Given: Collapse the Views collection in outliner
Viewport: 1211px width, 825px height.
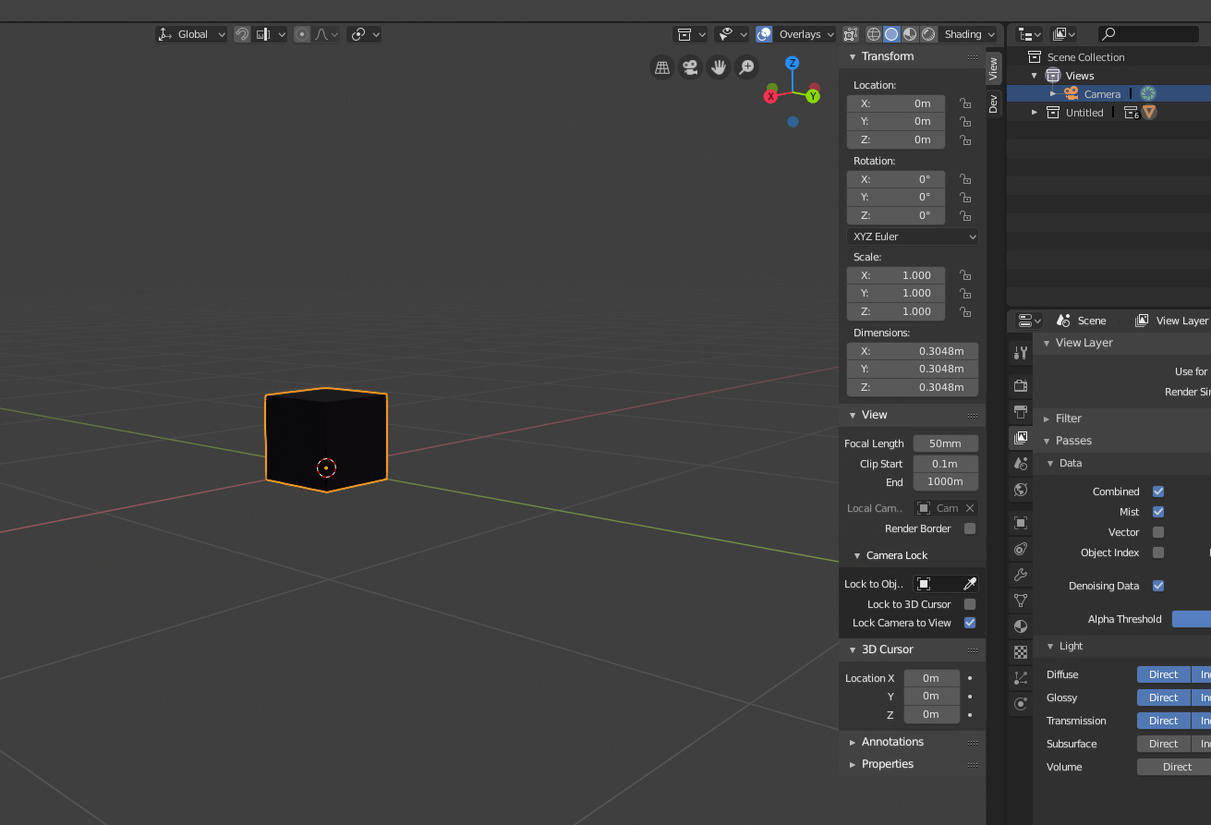Looking at the screenshot, I should (x=1034, y=75).
